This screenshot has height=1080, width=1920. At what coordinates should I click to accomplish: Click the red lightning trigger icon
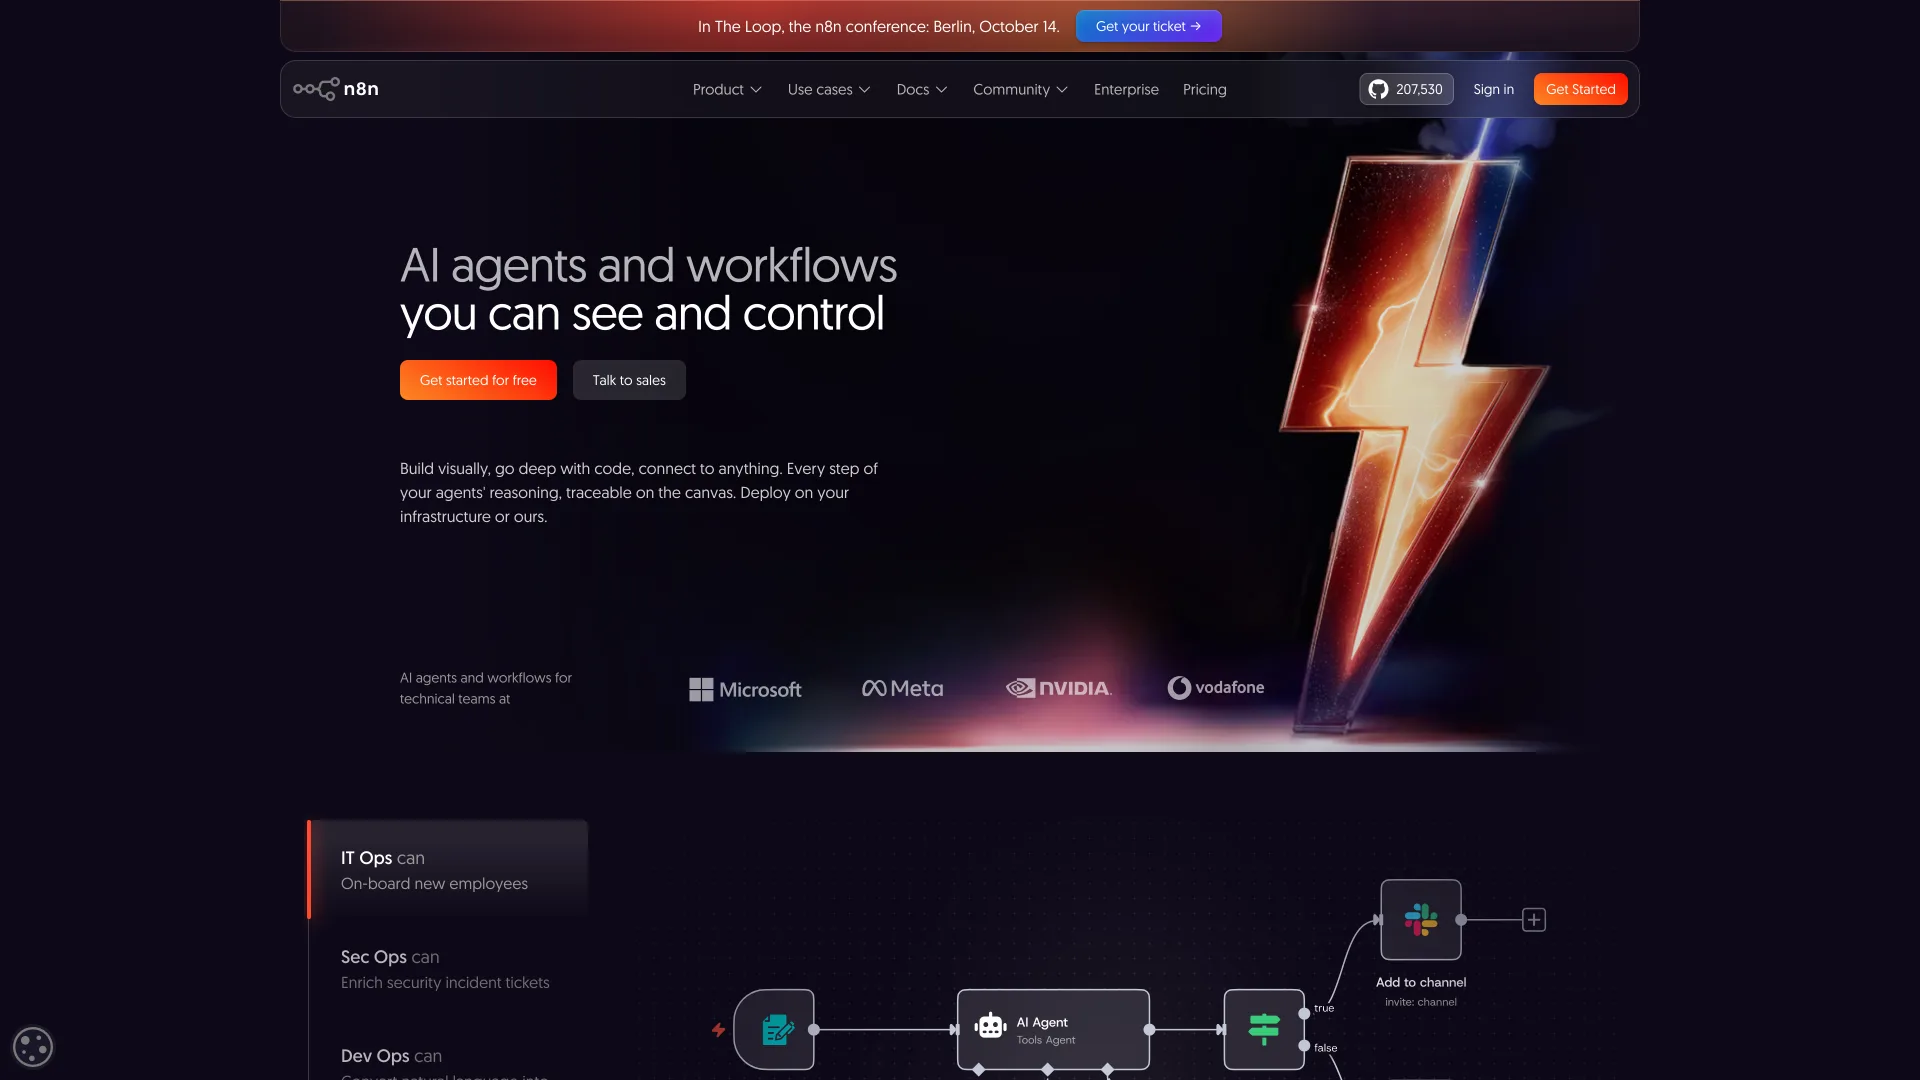point(718,1030)
